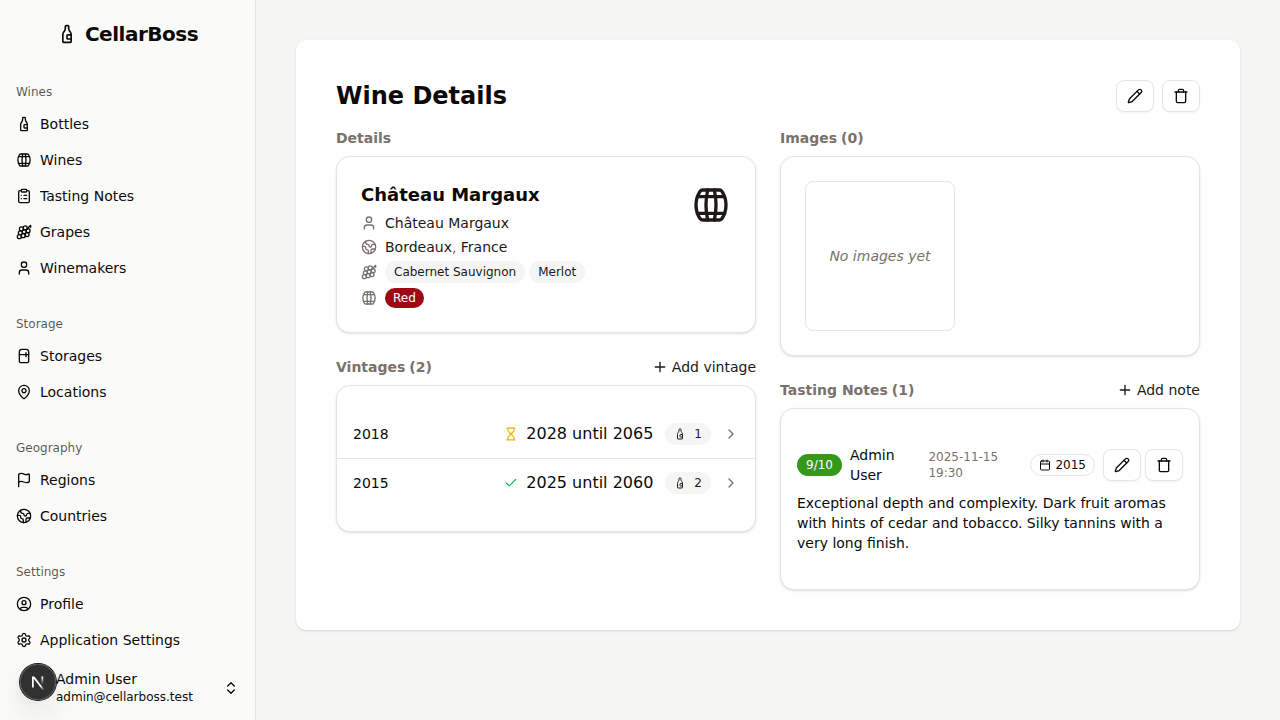The width and height of the screenshot is (1280, 720).
Task: Open Application Settings
Action: tap(108, 639)
